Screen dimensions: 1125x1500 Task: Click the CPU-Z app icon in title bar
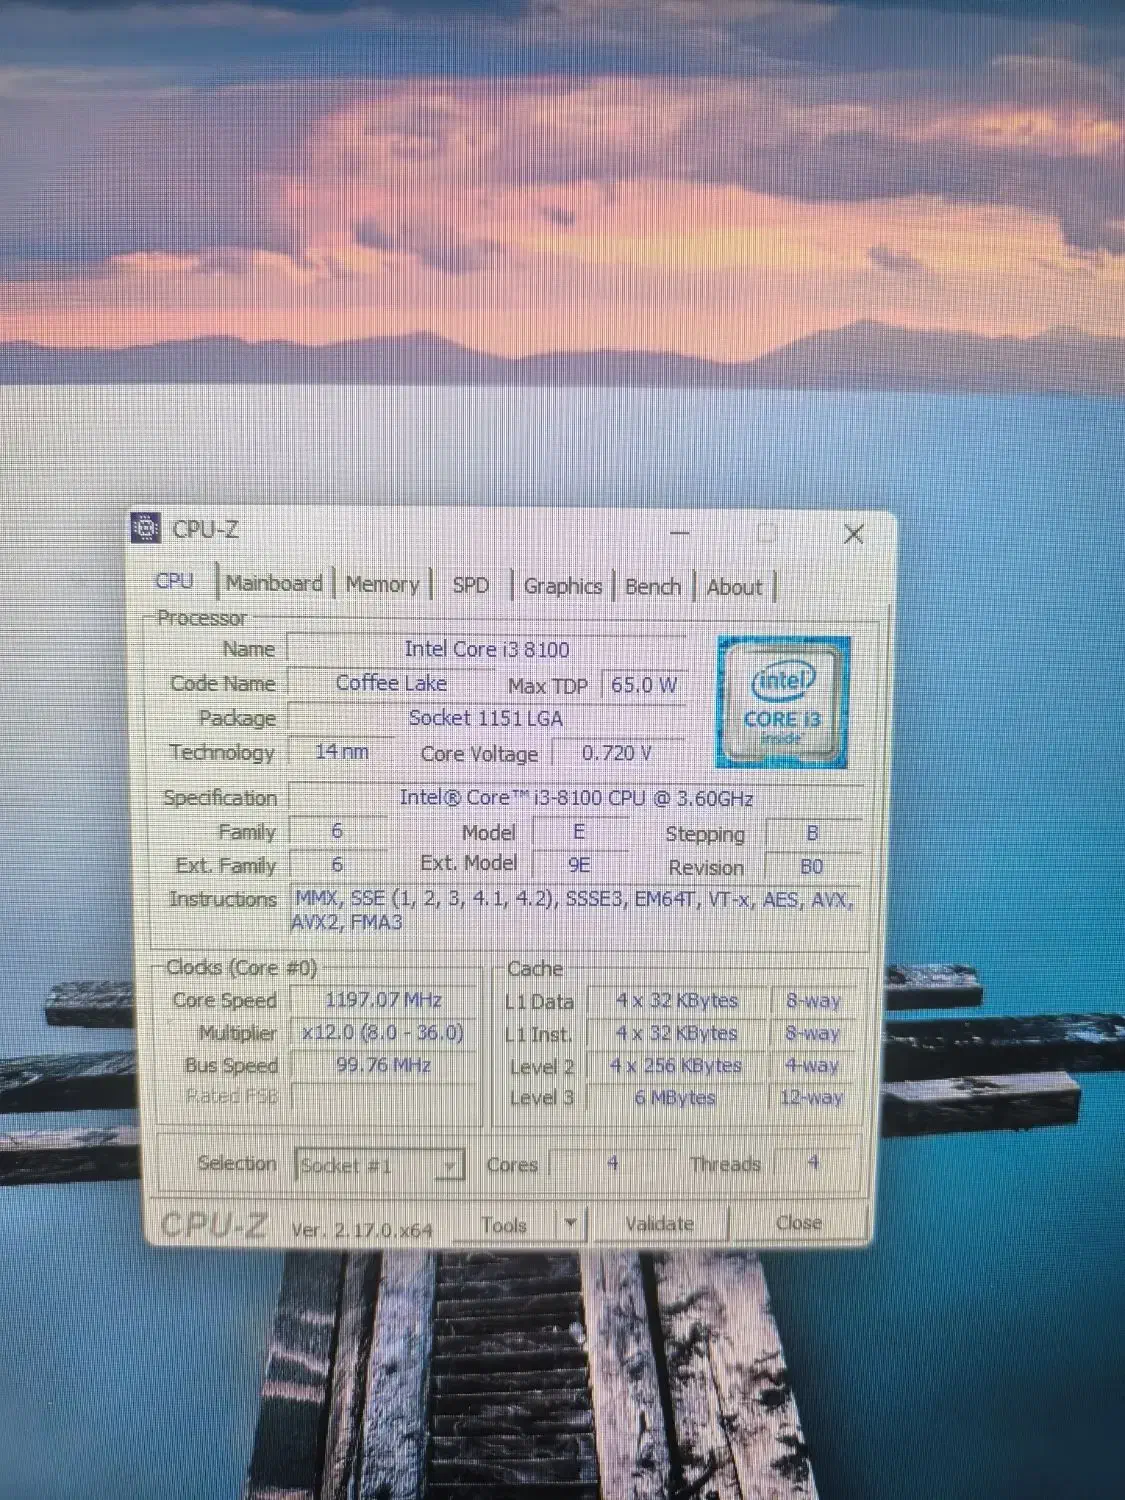[146, 528]
